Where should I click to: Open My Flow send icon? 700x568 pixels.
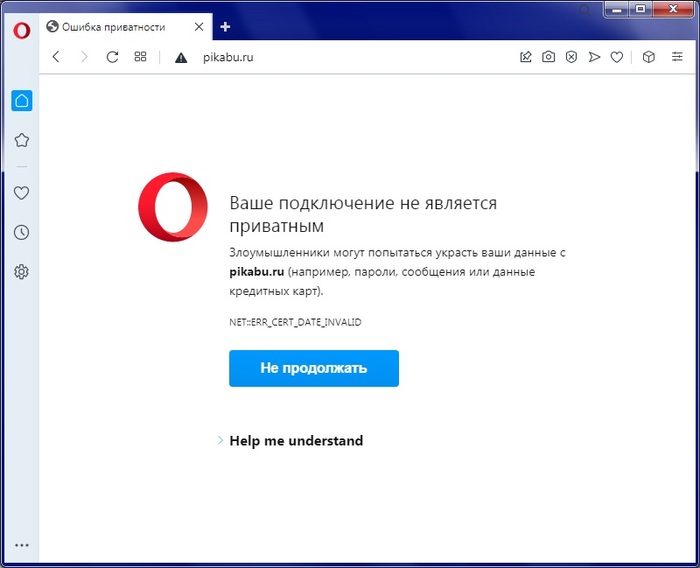tap(594, 57)
